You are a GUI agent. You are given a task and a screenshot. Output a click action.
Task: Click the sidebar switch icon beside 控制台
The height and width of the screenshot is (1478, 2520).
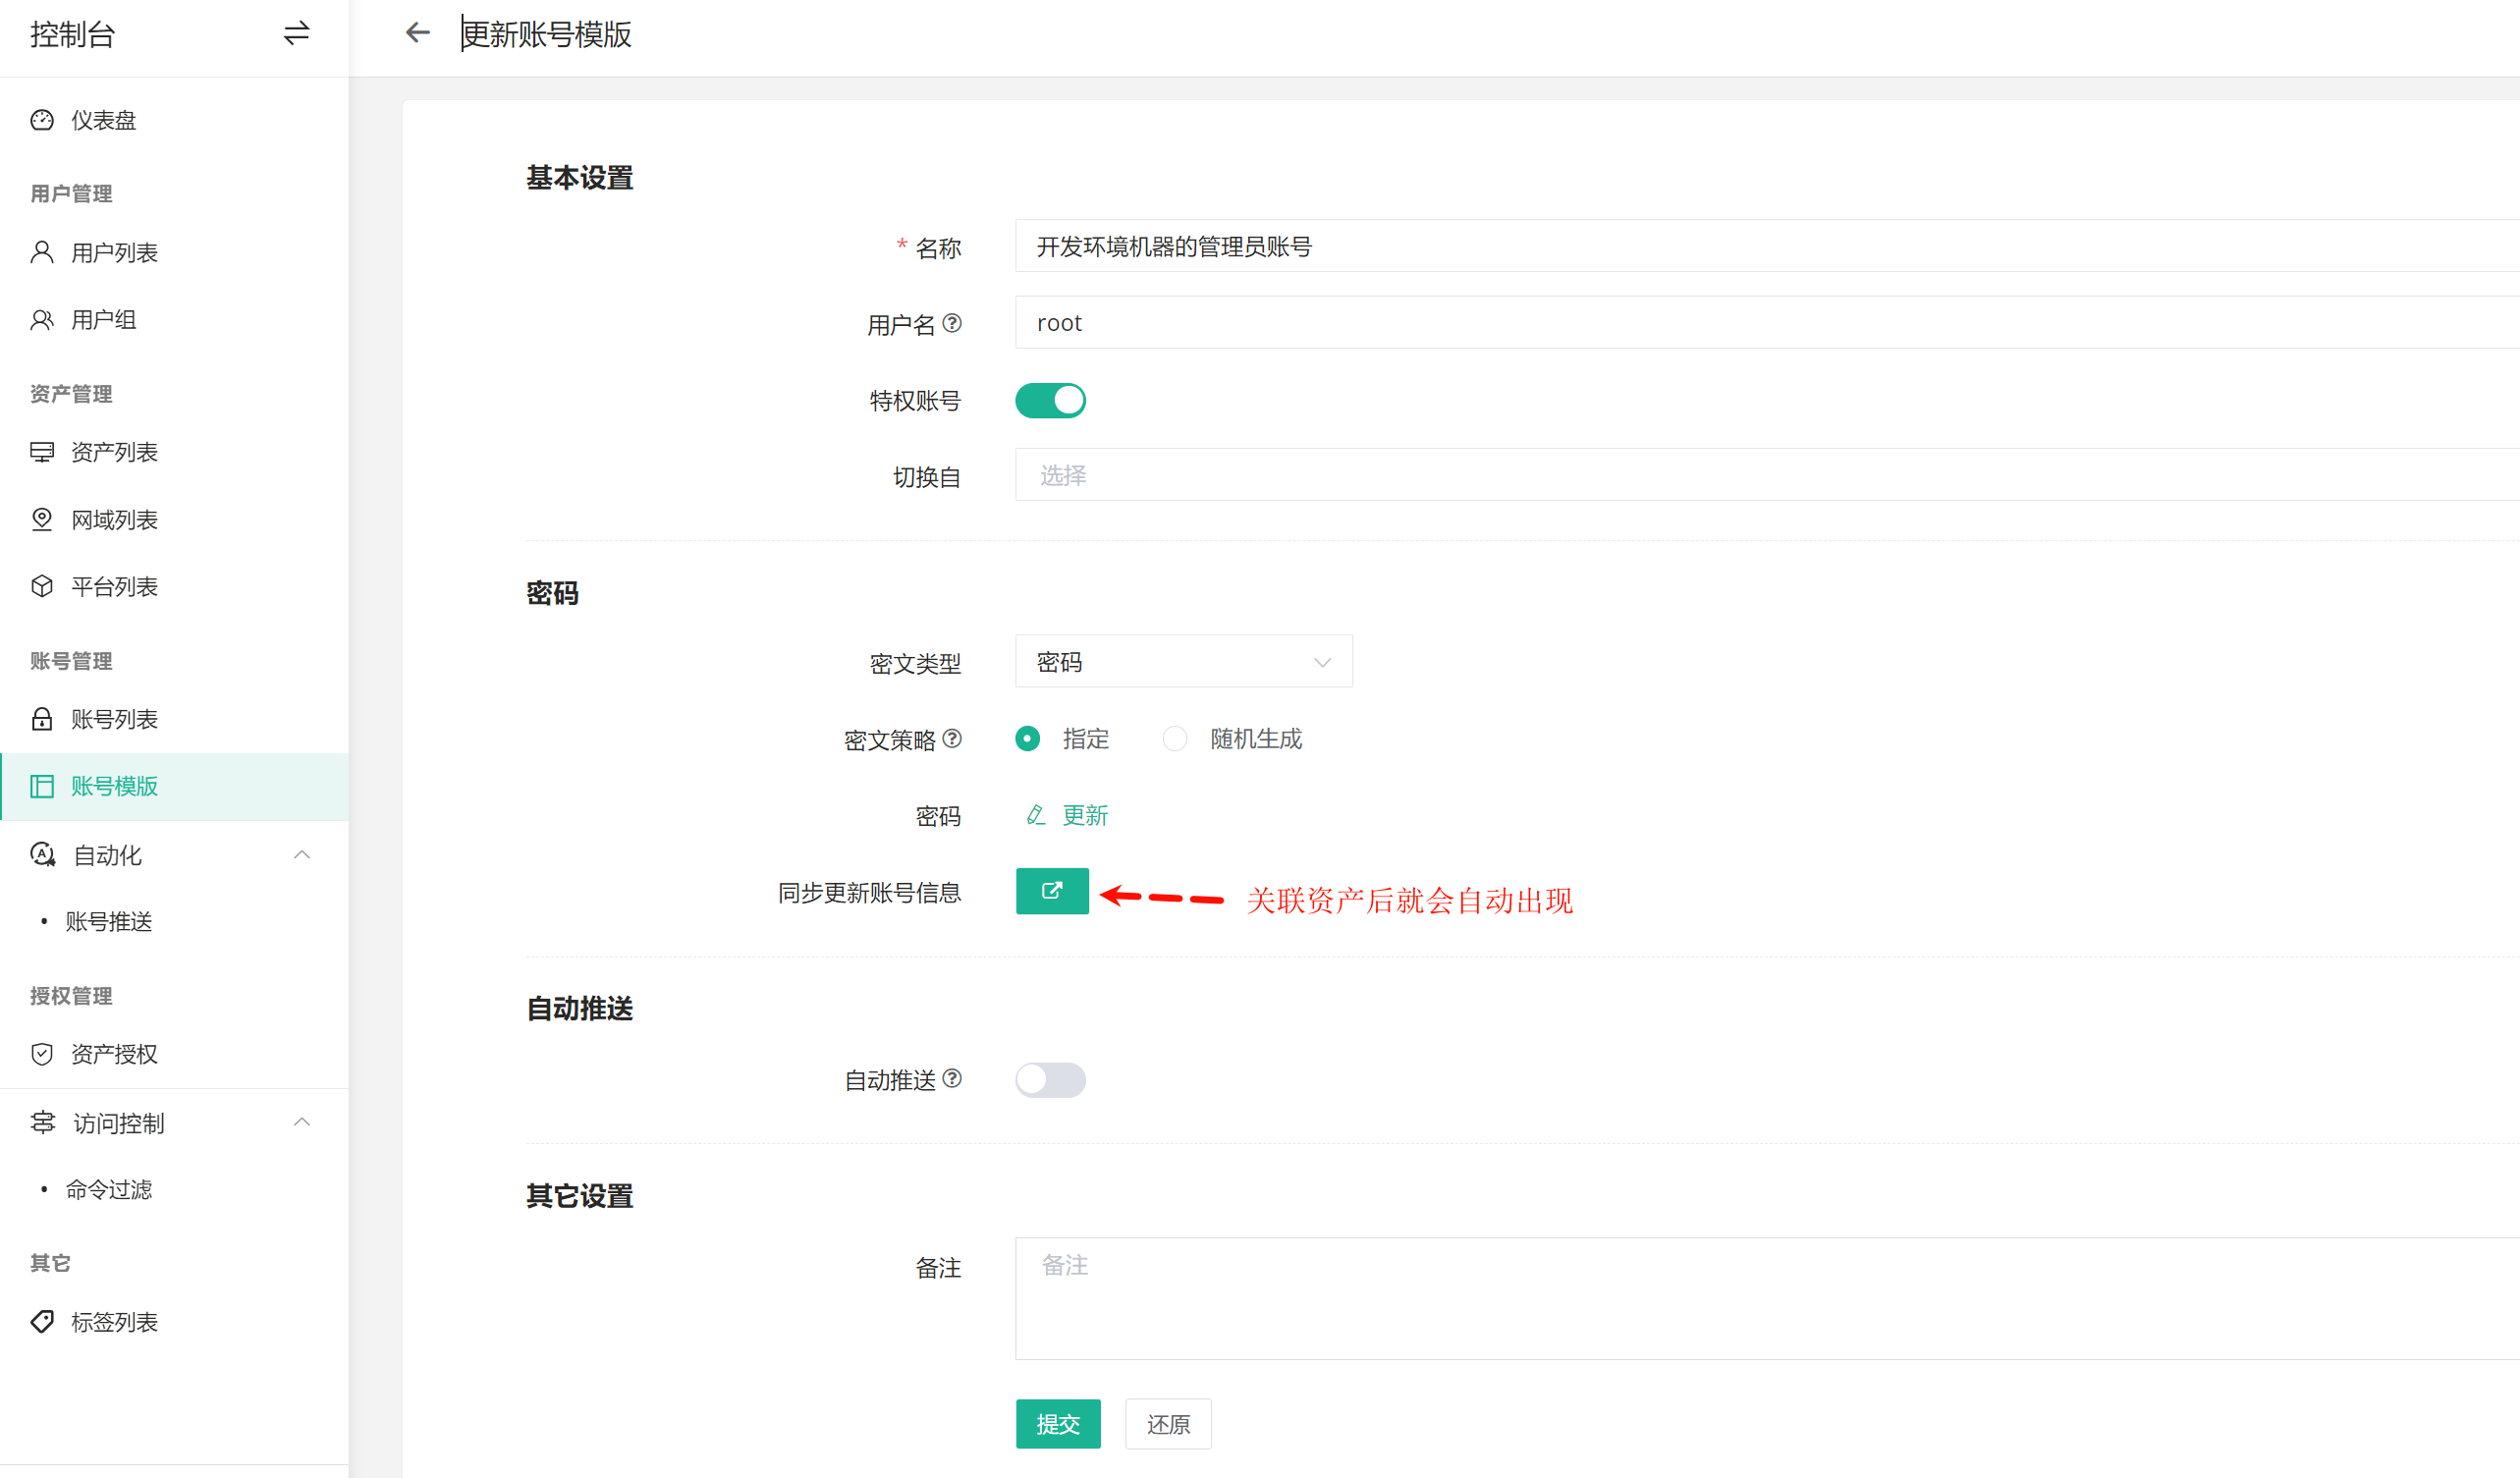(296, 33)
